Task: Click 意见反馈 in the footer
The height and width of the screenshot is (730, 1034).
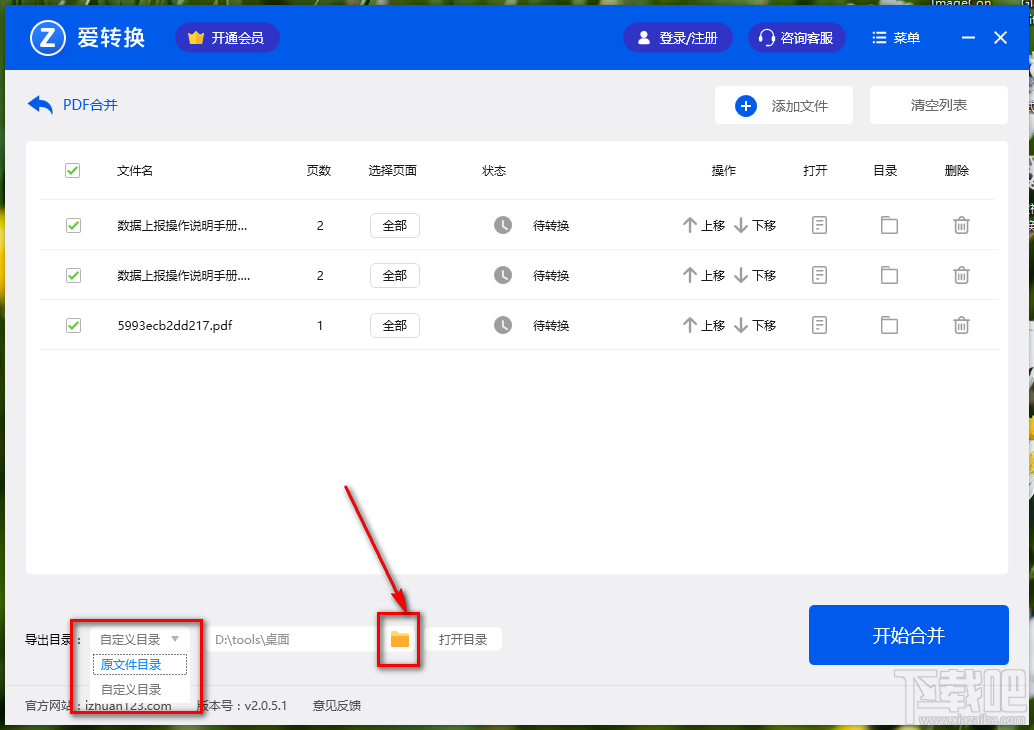Action: click(336, 705)
